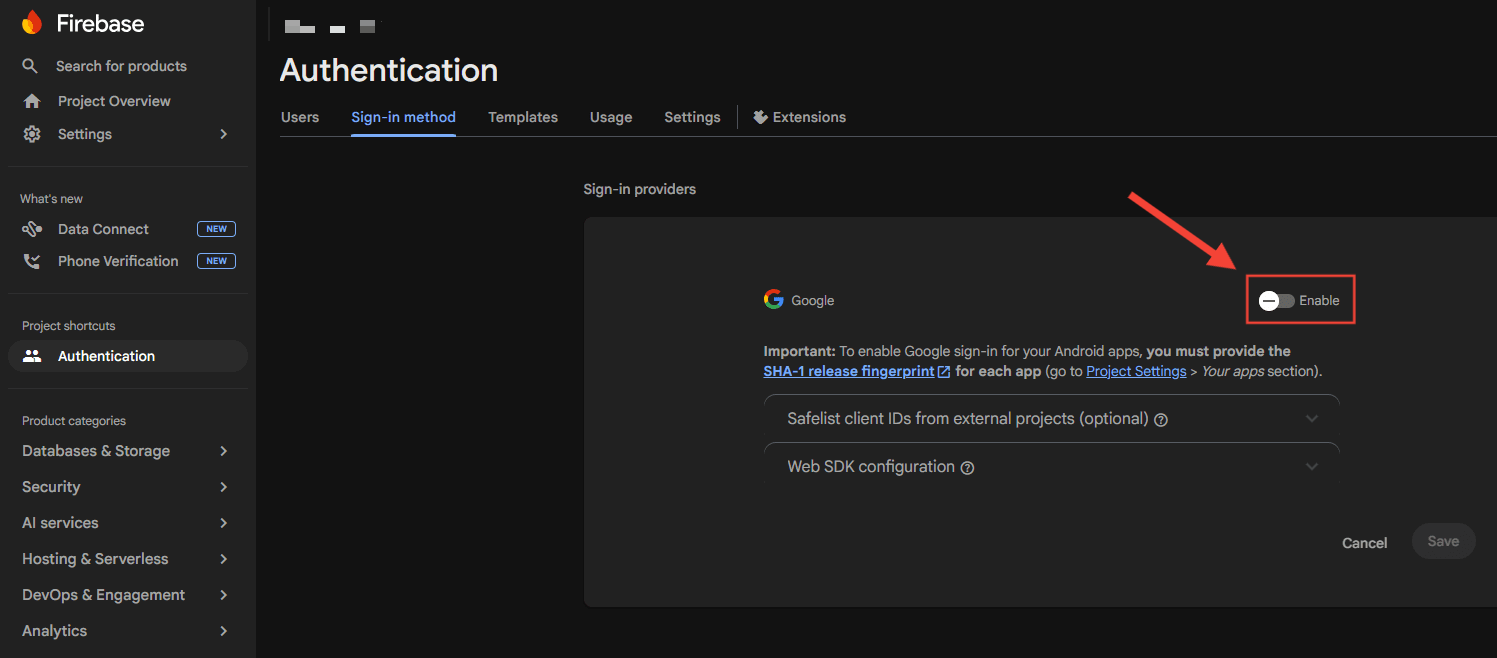Open the Templates tab

tap(523, 117)
